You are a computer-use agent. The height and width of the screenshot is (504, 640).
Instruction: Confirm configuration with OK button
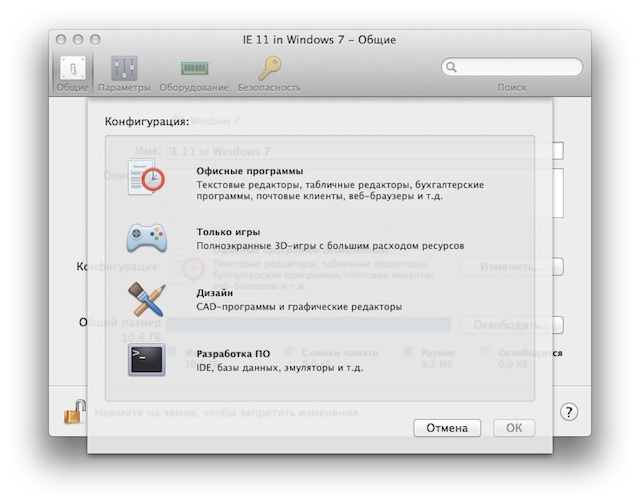point(514,428)
